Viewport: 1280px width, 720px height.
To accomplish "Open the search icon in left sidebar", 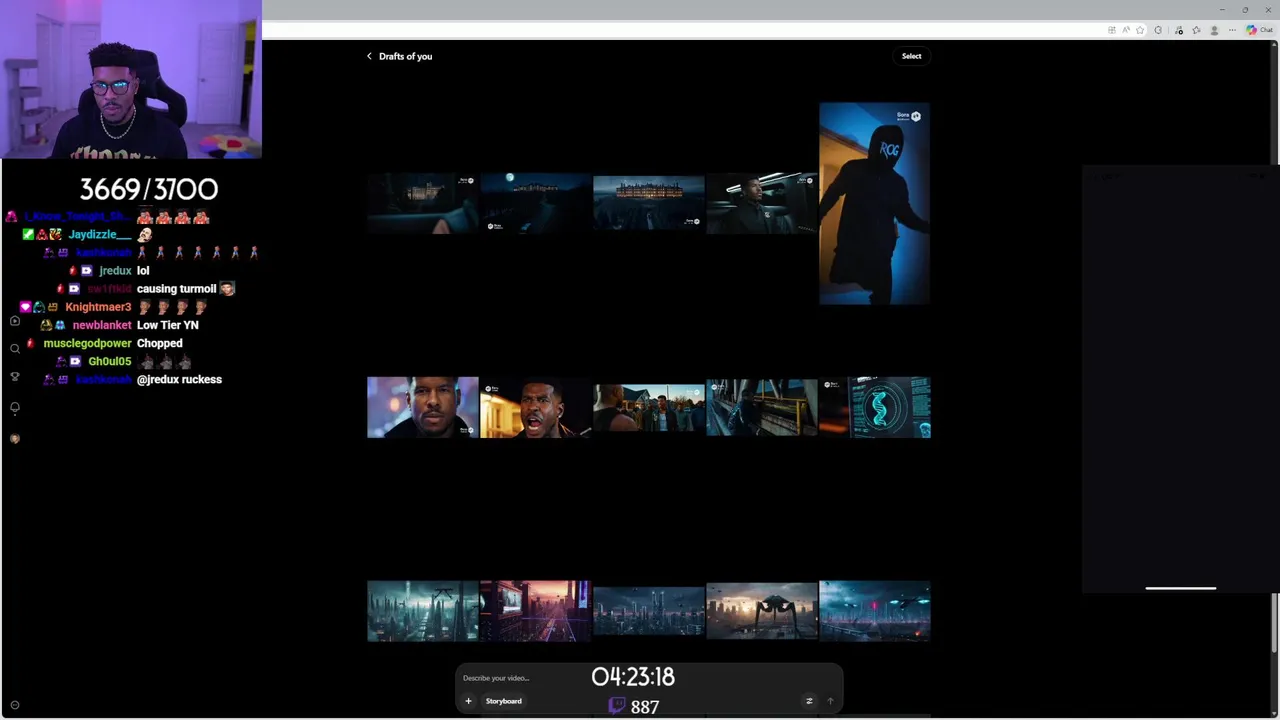I will point(14,349).
